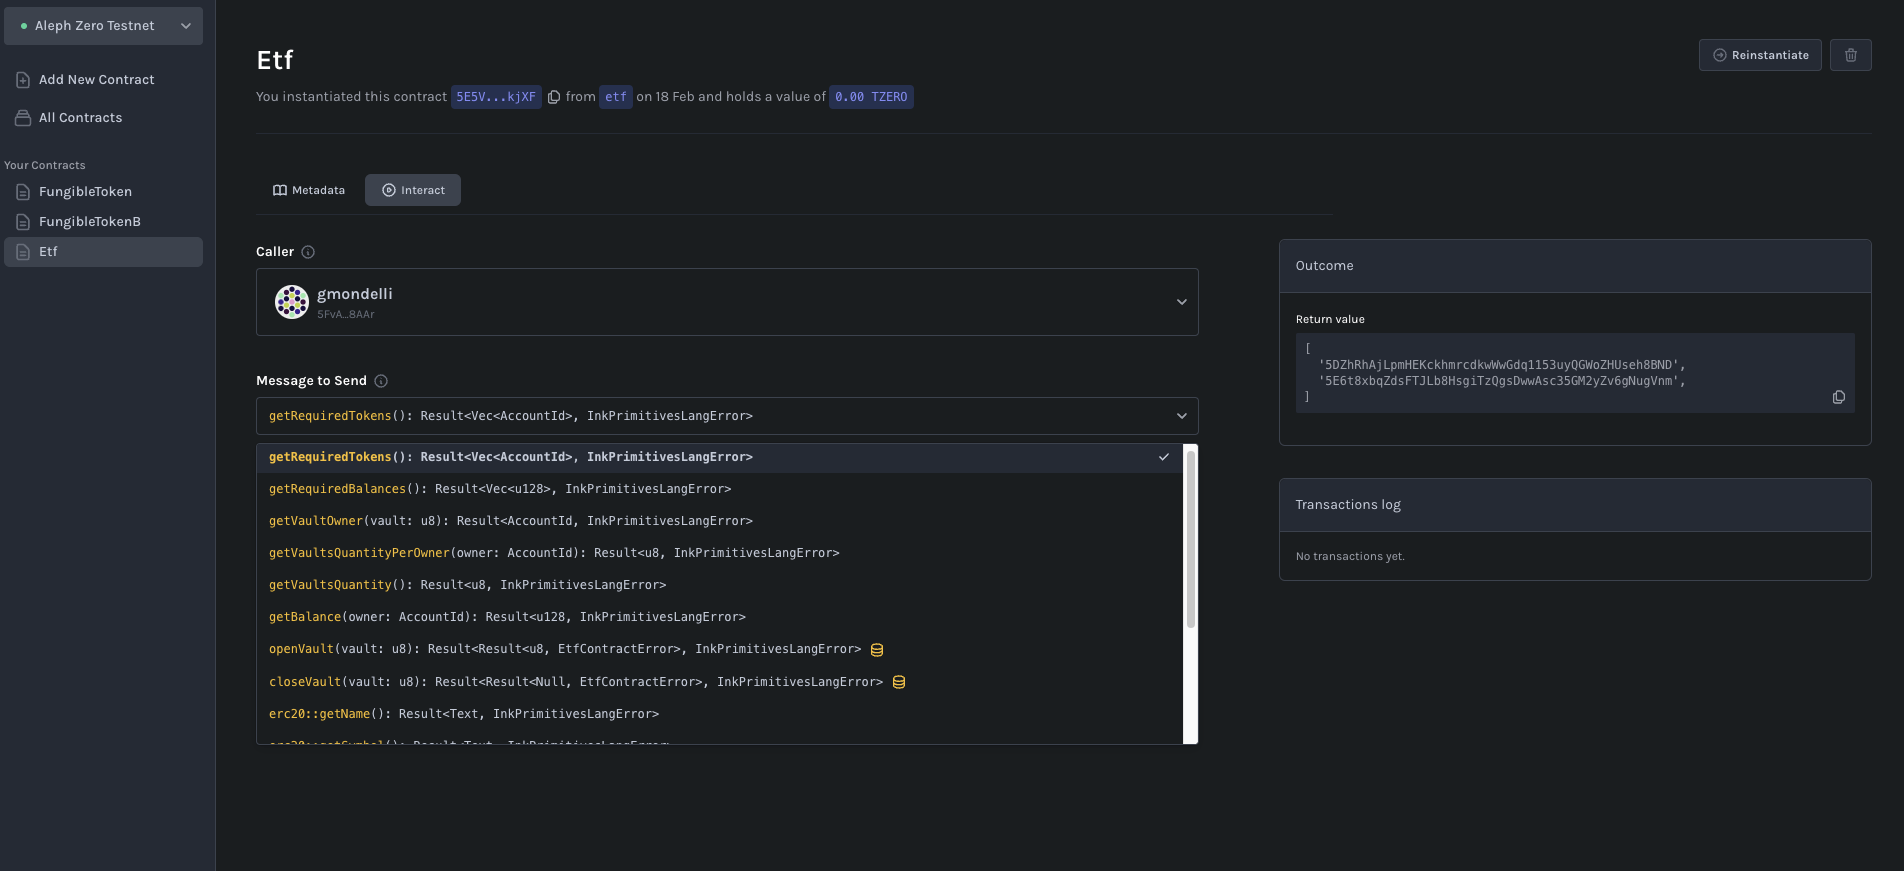The width and height of the screenshot is (1904, 871).
Task: Click the green network status dot
Action: (x=24, y=26)
